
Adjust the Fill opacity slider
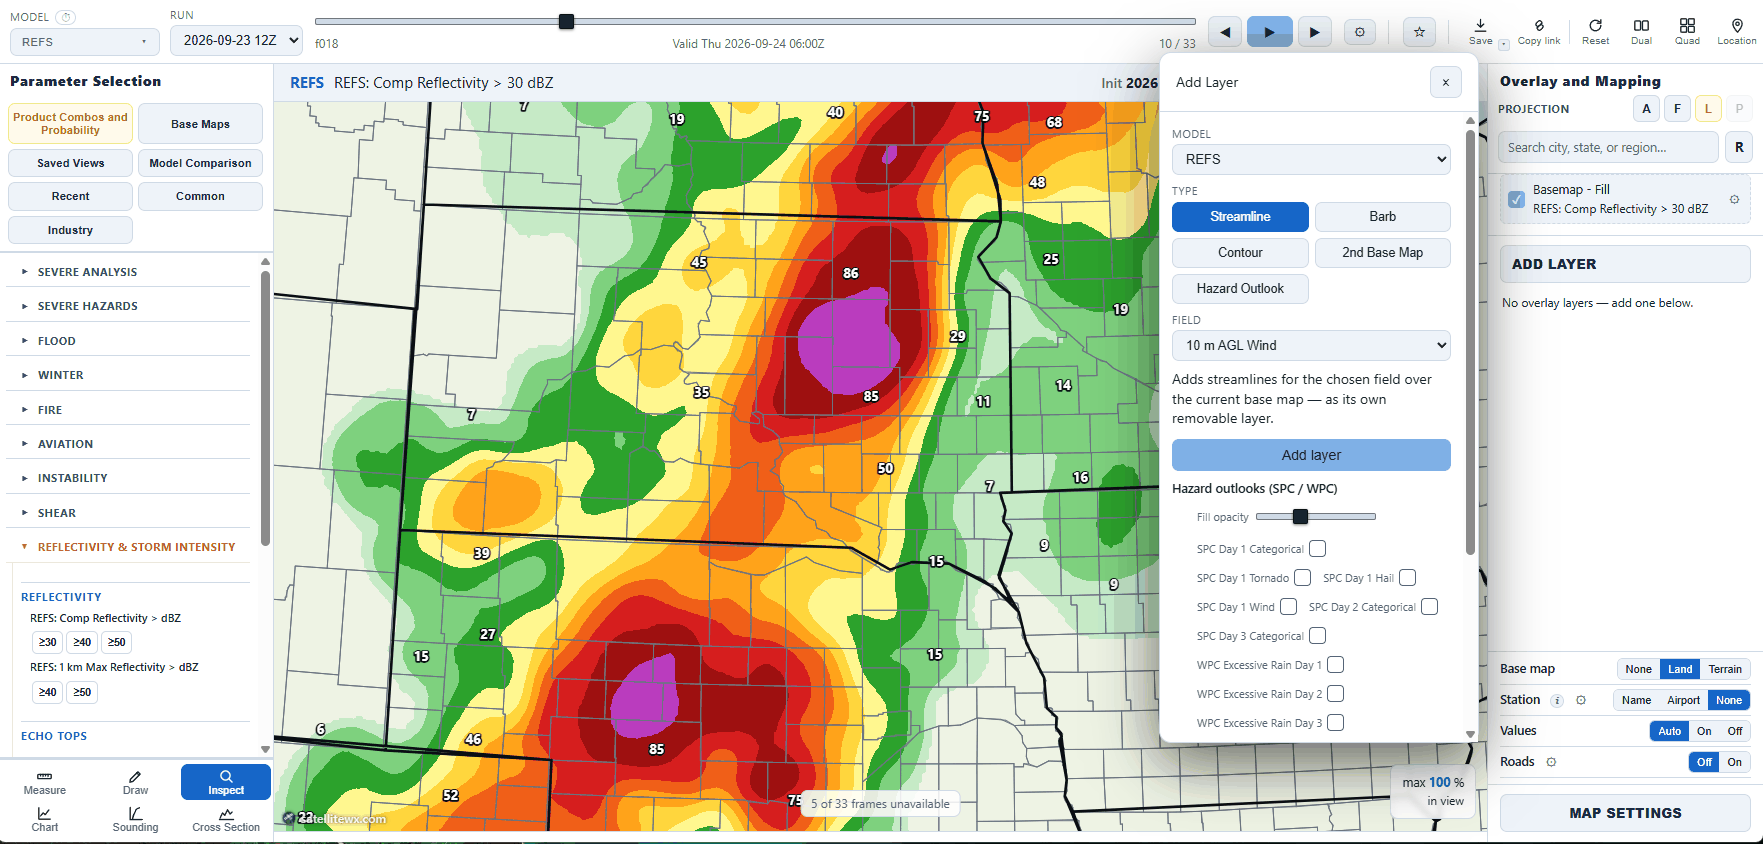[1316, 517]
